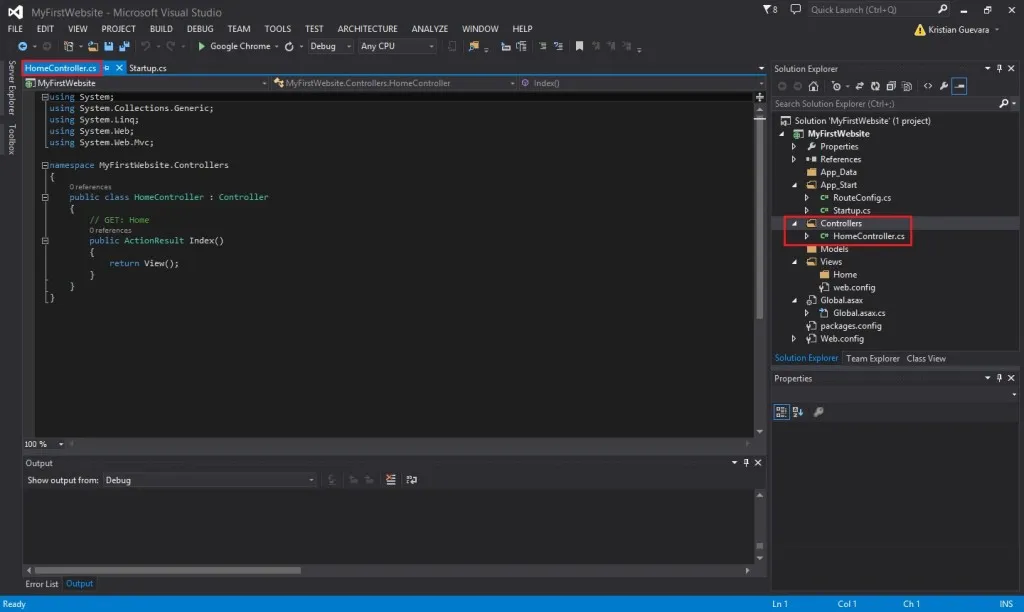Viewport: 1024px width, 612px height.
Task: Click the New Project toolbar icon
Action: [68, 46]
